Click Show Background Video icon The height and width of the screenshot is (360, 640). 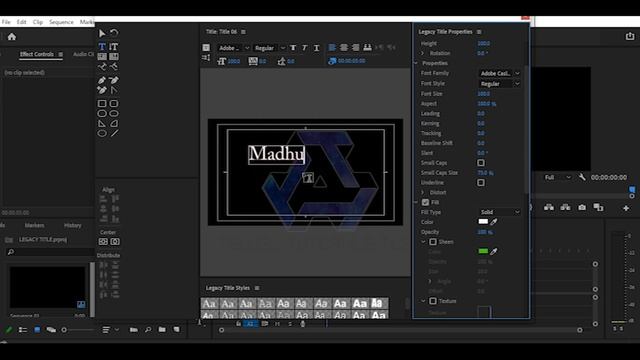[x=332, y=61]
